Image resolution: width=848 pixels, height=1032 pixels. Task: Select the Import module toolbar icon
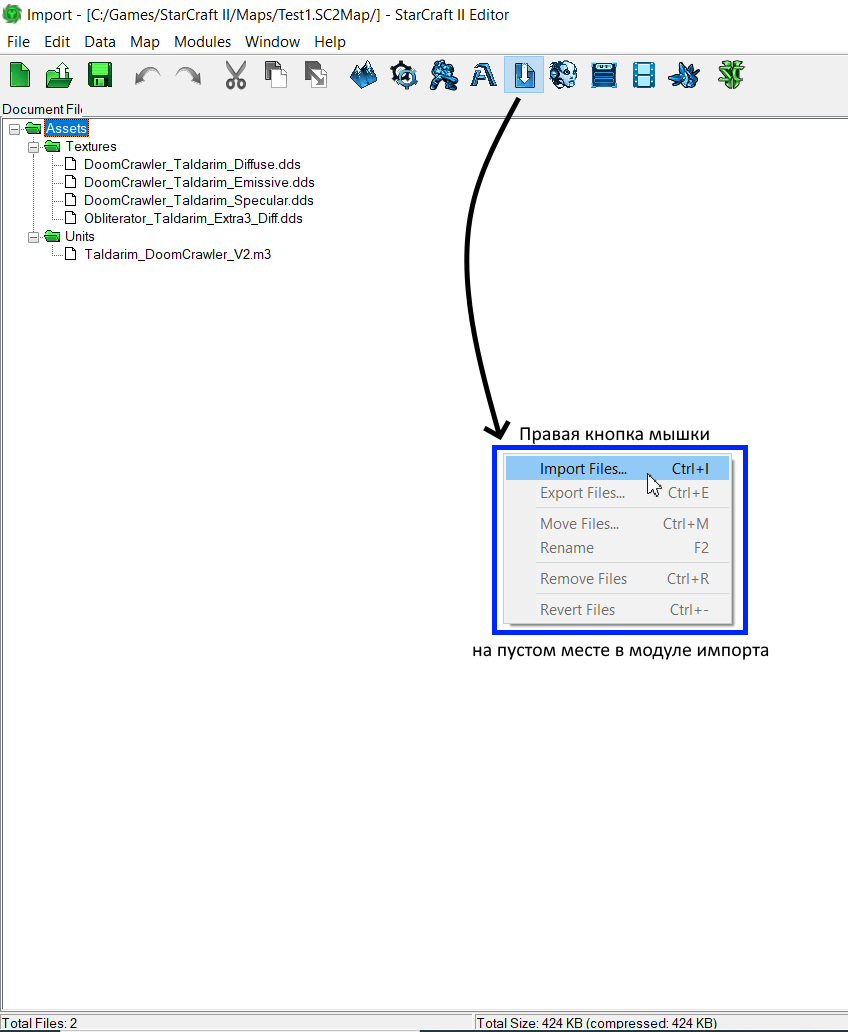[x=524, y=74]
